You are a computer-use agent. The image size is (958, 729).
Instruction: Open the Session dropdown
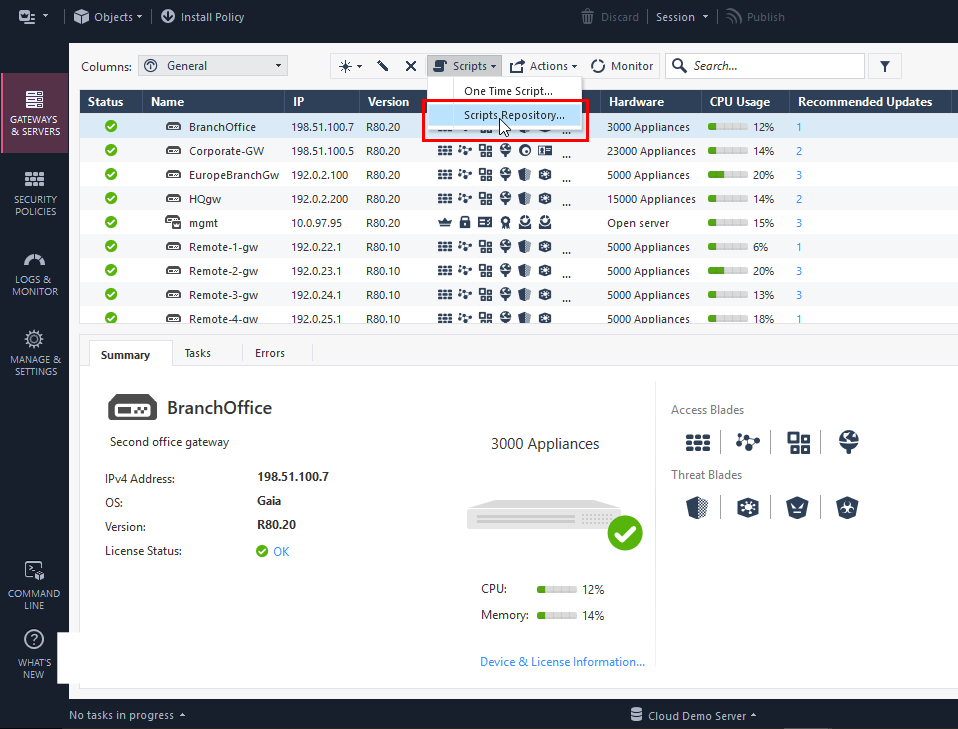click(x=682, y=17)
